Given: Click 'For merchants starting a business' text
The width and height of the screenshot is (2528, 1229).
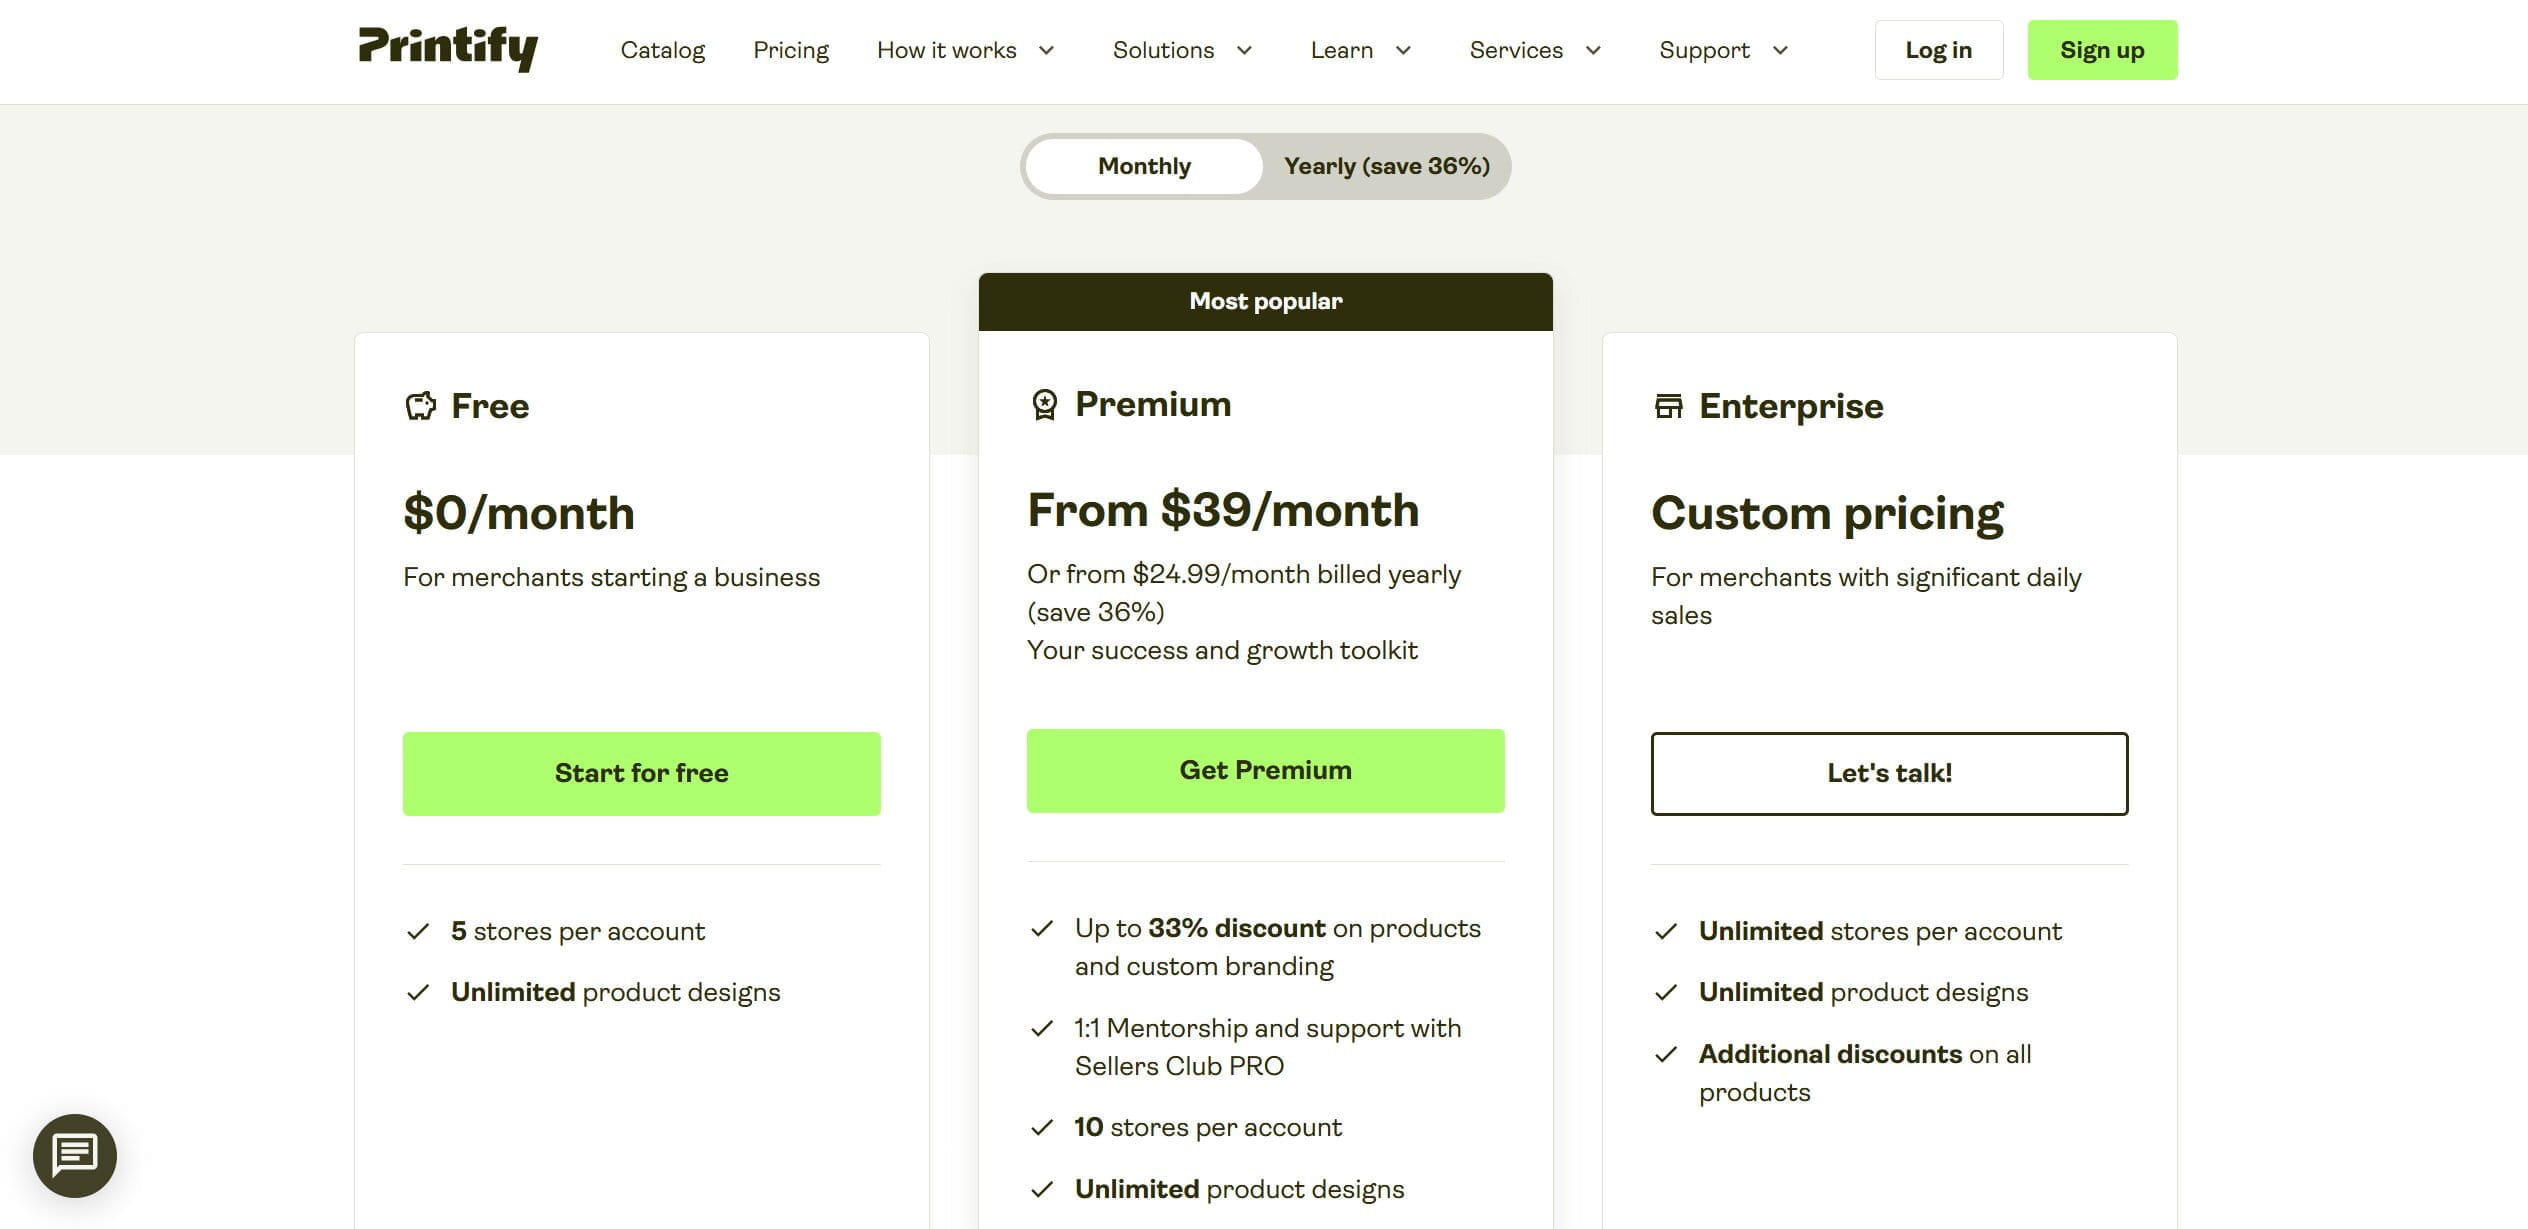Looking at the screenshot, I should point(611,578).
